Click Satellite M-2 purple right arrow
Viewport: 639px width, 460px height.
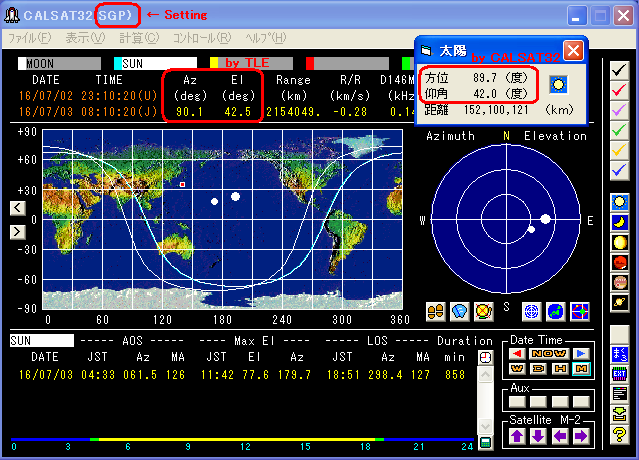click(x=581, y=436)
